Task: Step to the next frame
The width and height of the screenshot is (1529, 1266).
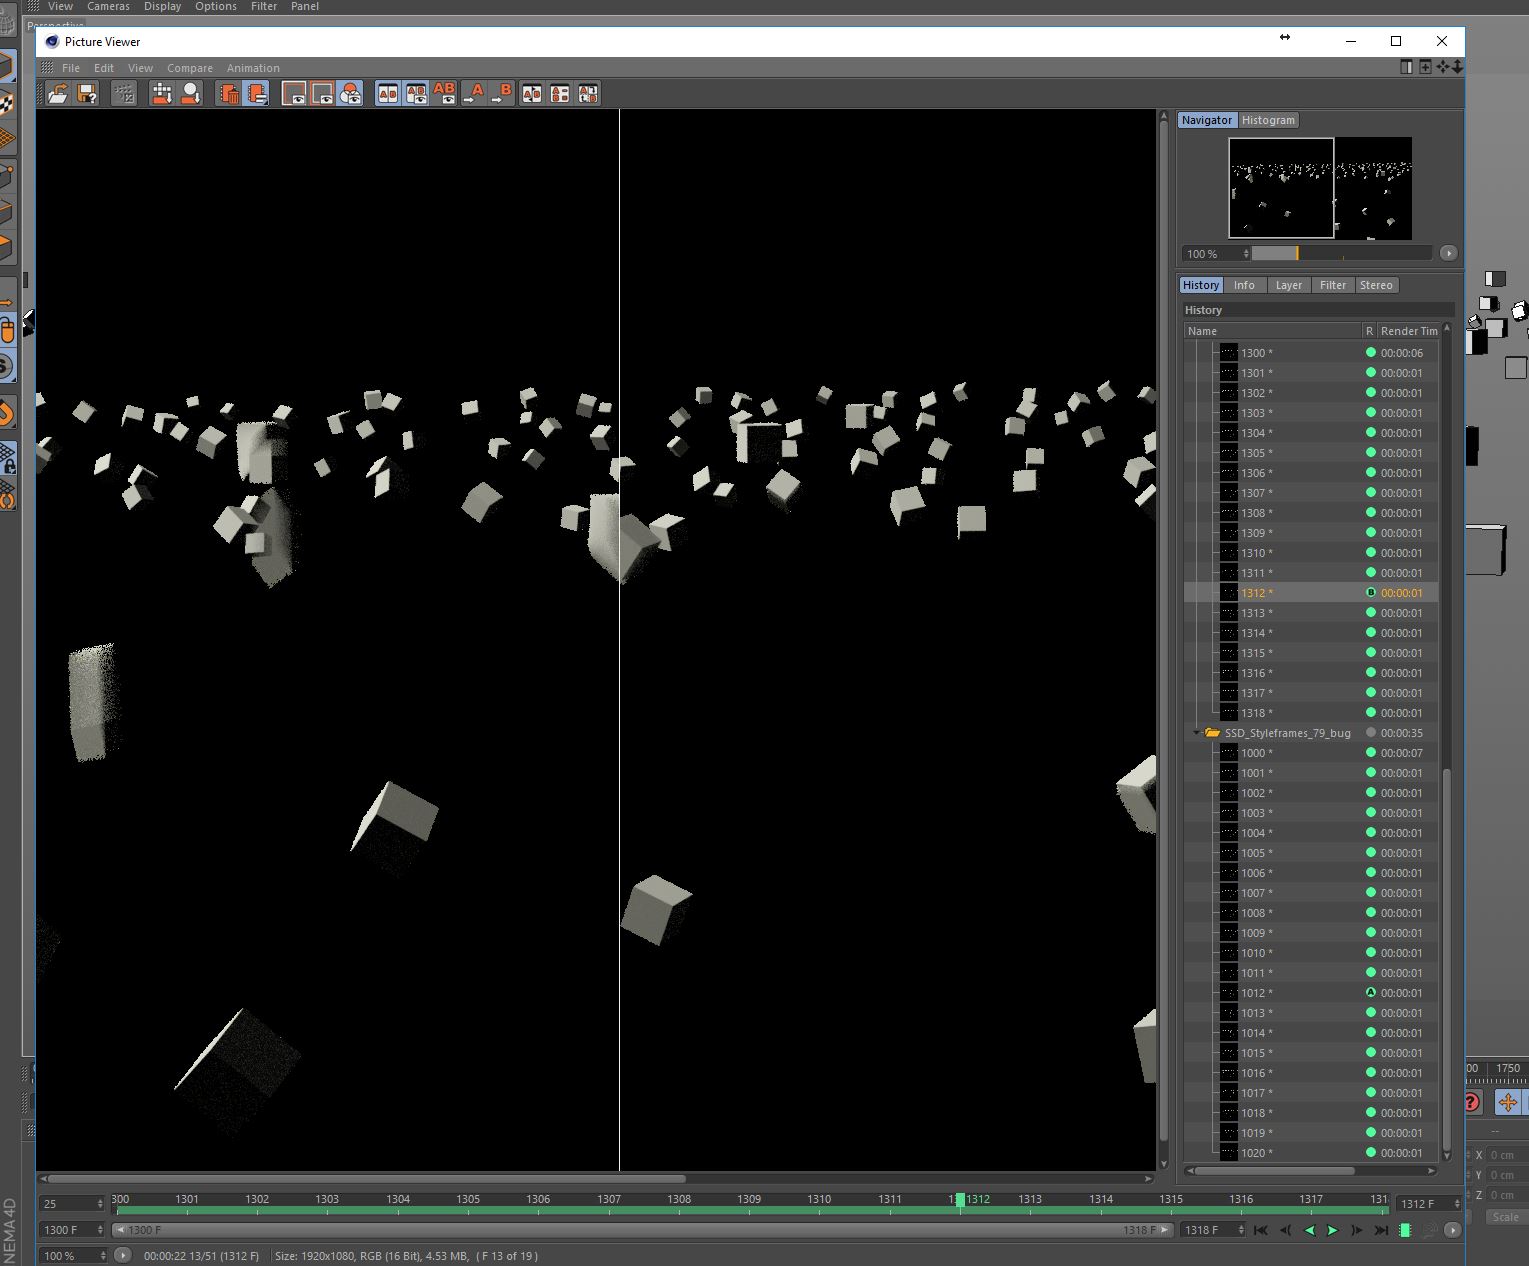Action: (1356, 1230)
